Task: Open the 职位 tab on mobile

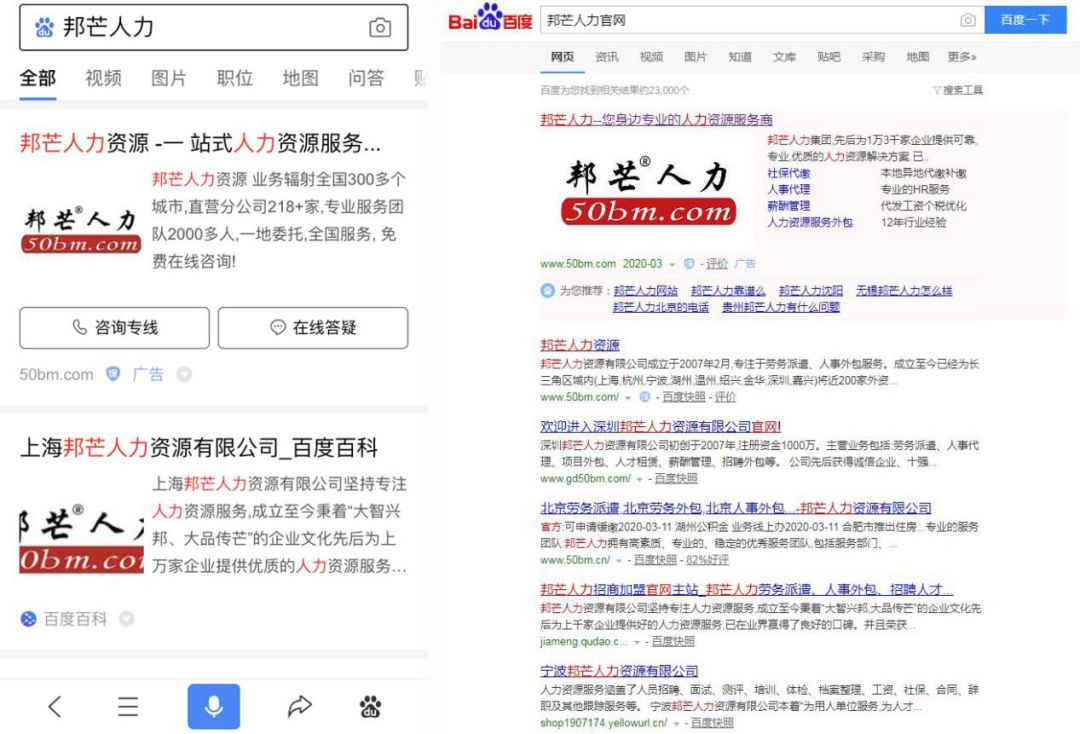Action: tap(235, 78)
